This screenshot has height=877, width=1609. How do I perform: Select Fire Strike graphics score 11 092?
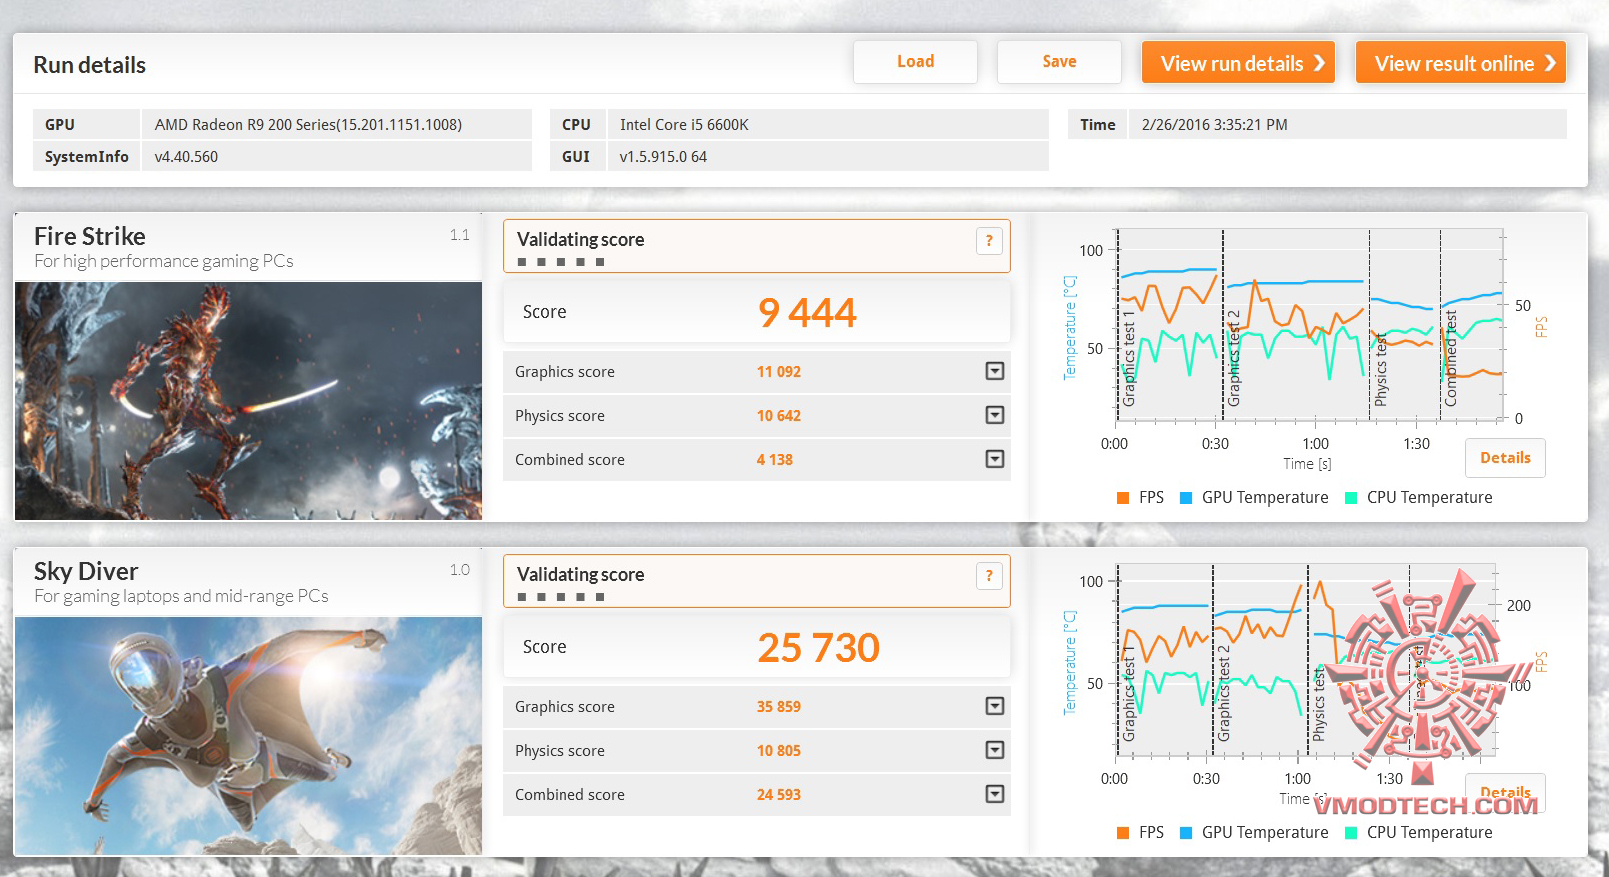[779, 372]
